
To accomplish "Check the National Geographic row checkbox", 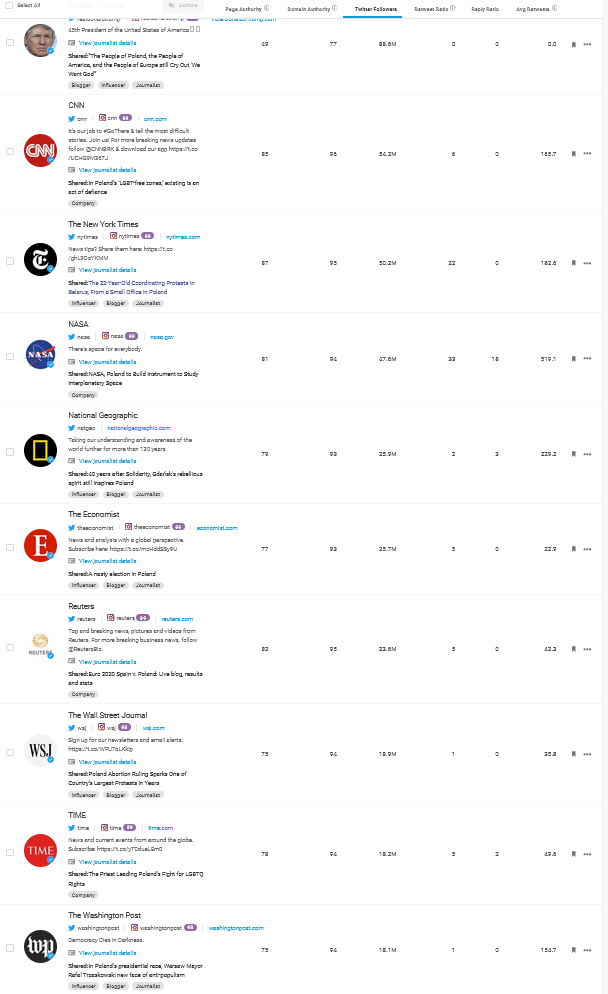I will (x=10, y=454).
